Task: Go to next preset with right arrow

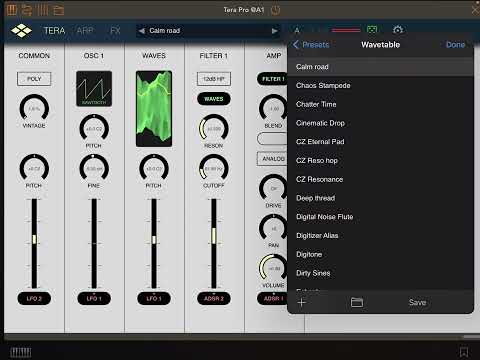Action: (274, 31)
